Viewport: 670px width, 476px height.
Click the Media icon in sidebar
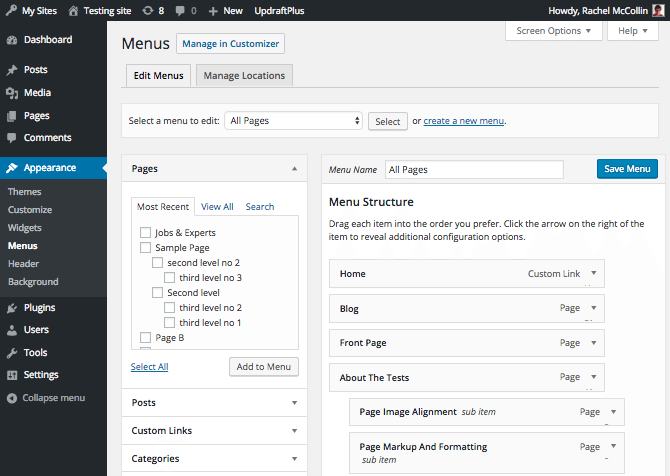(12, 93)
